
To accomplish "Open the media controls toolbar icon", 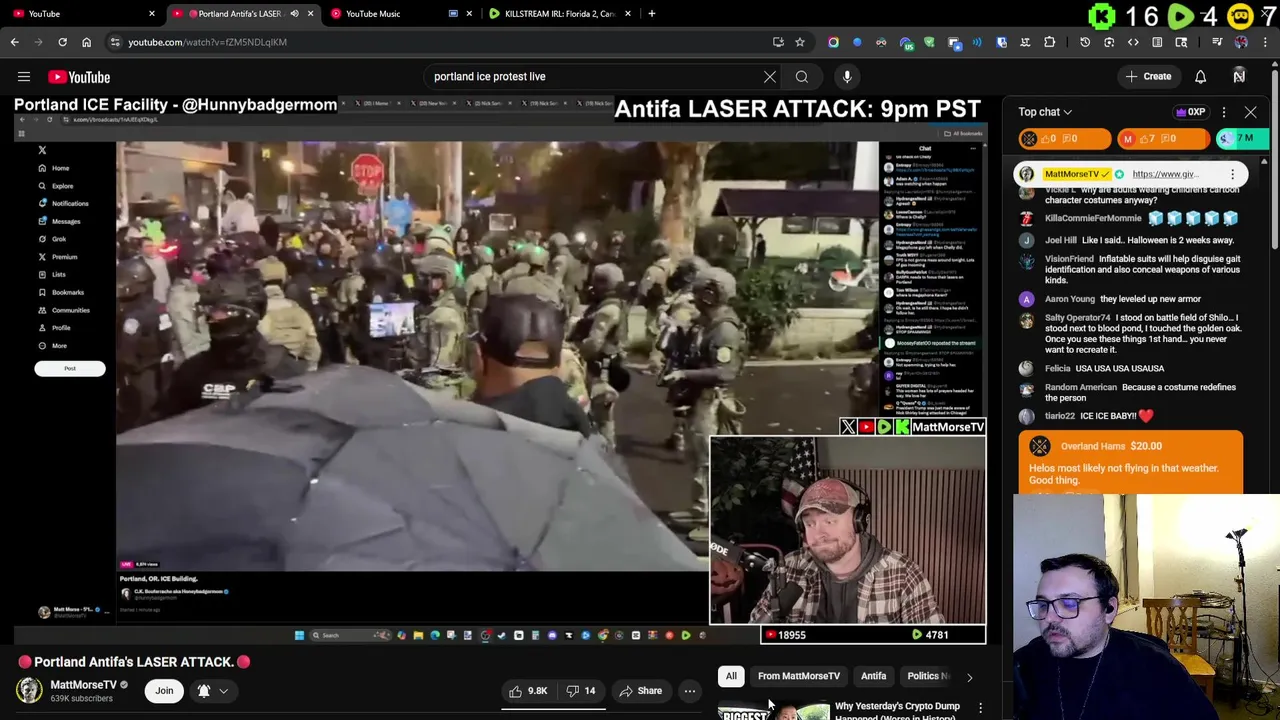I will (x=1217, y=42).
